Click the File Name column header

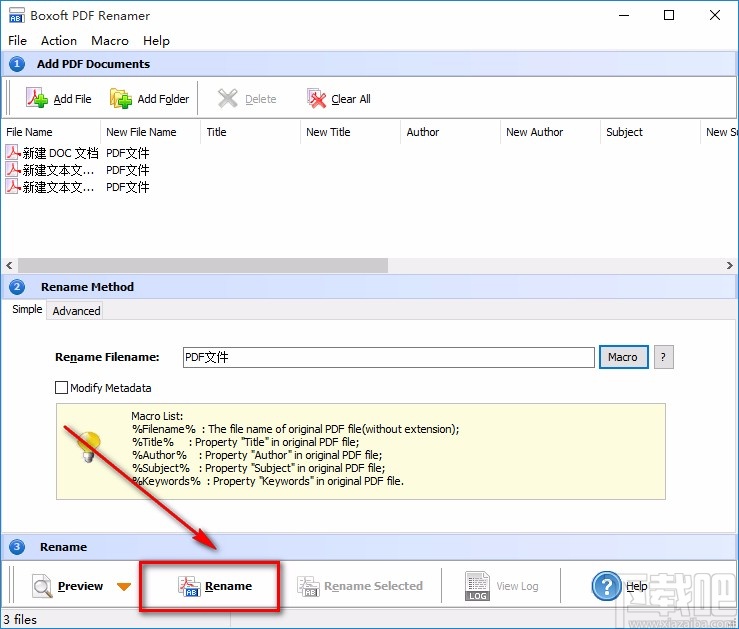point(50,132)
